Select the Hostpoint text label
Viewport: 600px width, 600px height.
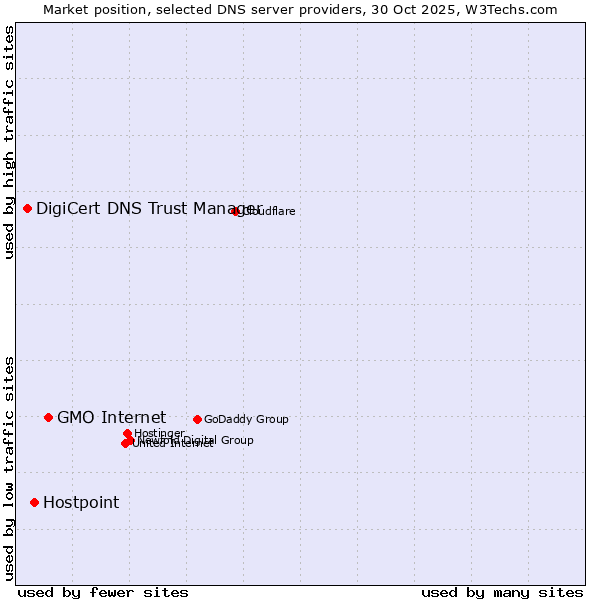[81, 502]
